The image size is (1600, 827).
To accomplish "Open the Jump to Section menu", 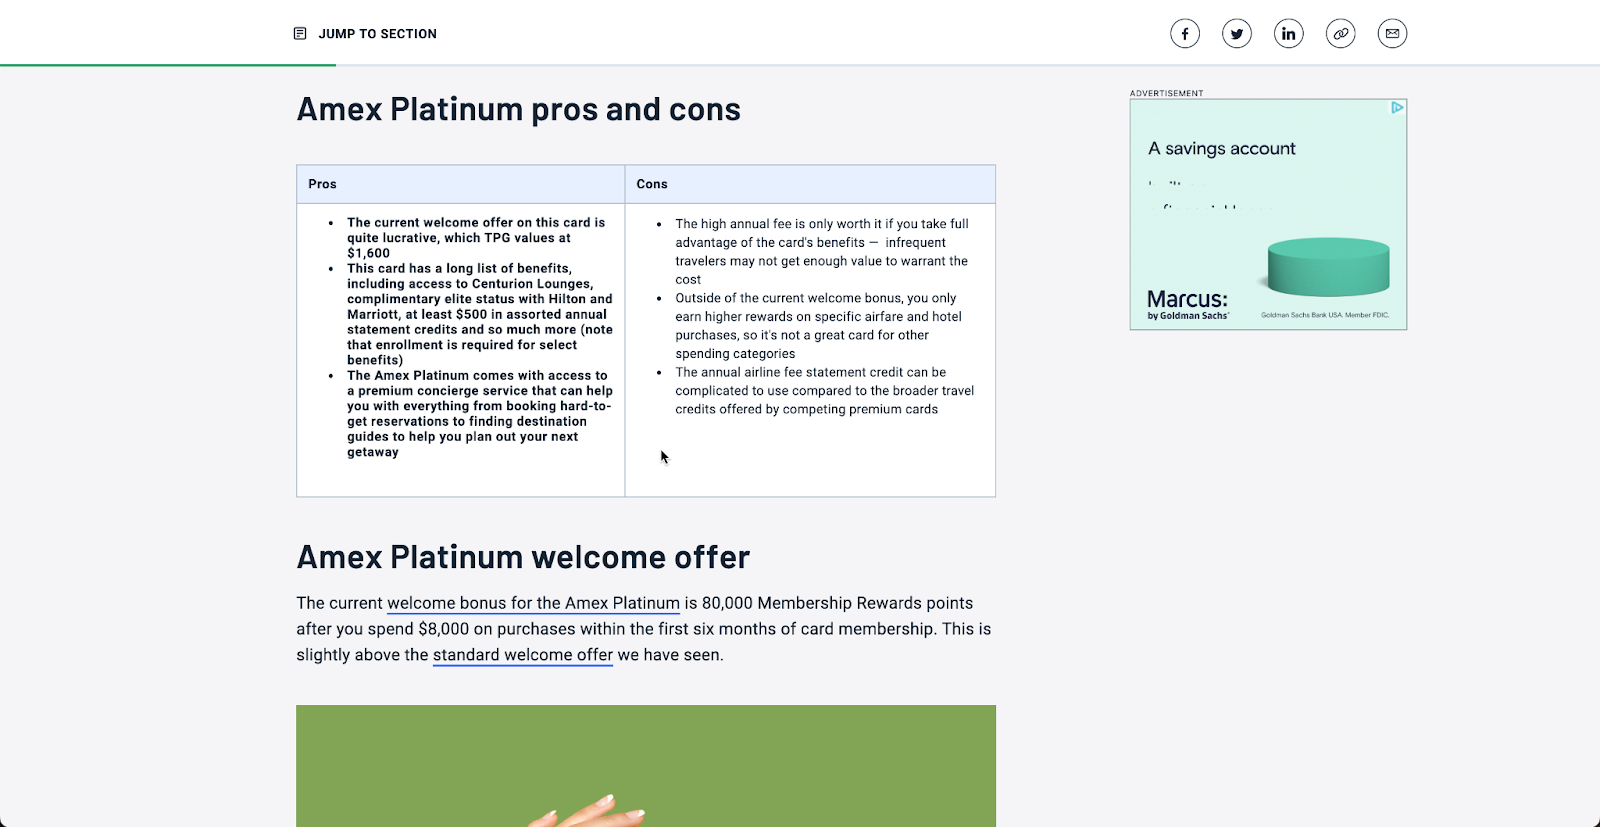I will (365, 34).
